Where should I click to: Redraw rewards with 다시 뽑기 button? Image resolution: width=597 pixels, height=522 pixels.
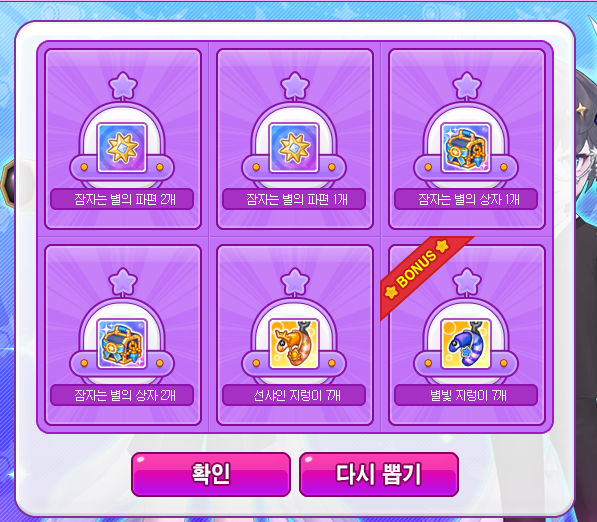(379, 474)
